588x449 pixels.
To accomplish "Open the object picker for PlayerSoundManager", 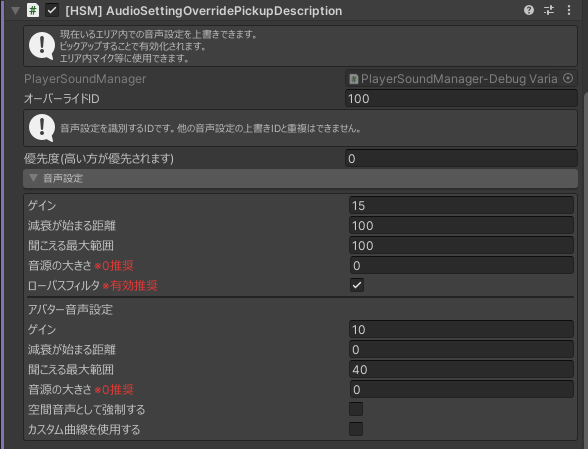I will point(568,78).
